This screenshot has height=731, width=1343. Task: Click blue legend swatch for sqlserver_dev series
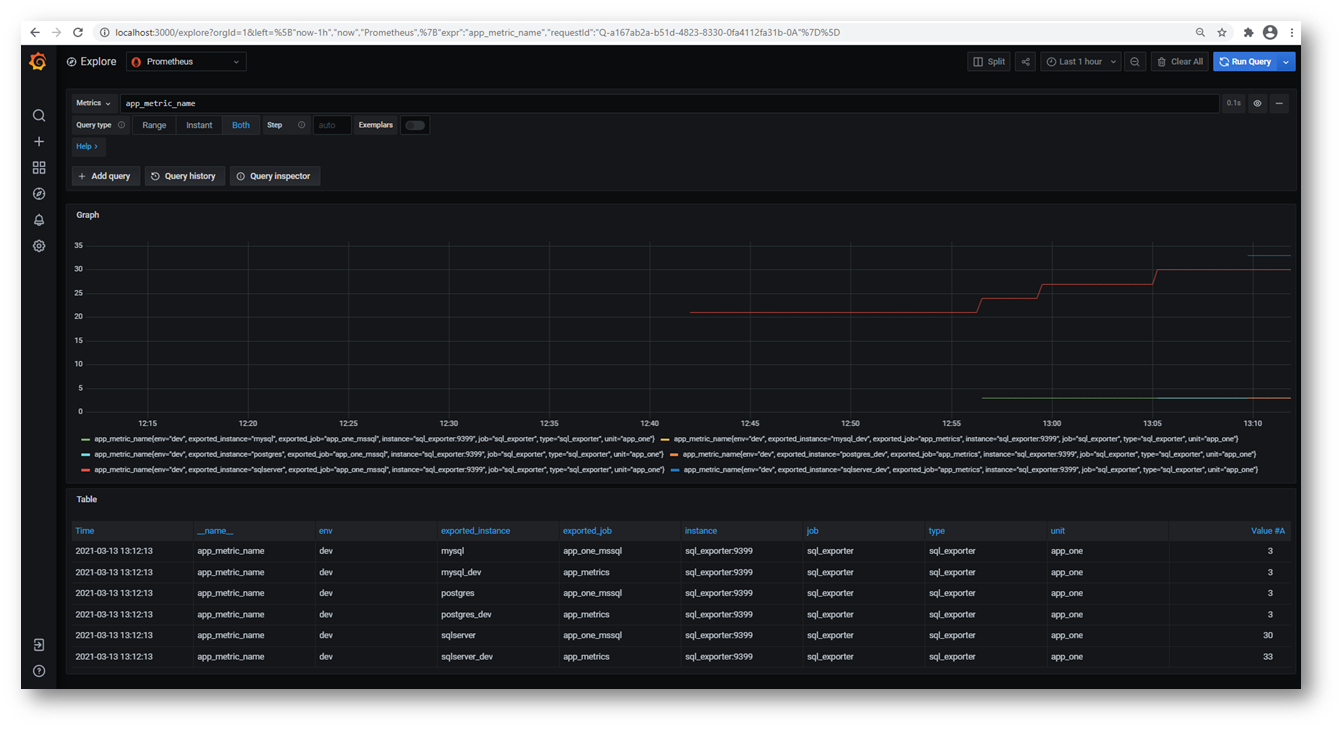click(675, 469)
